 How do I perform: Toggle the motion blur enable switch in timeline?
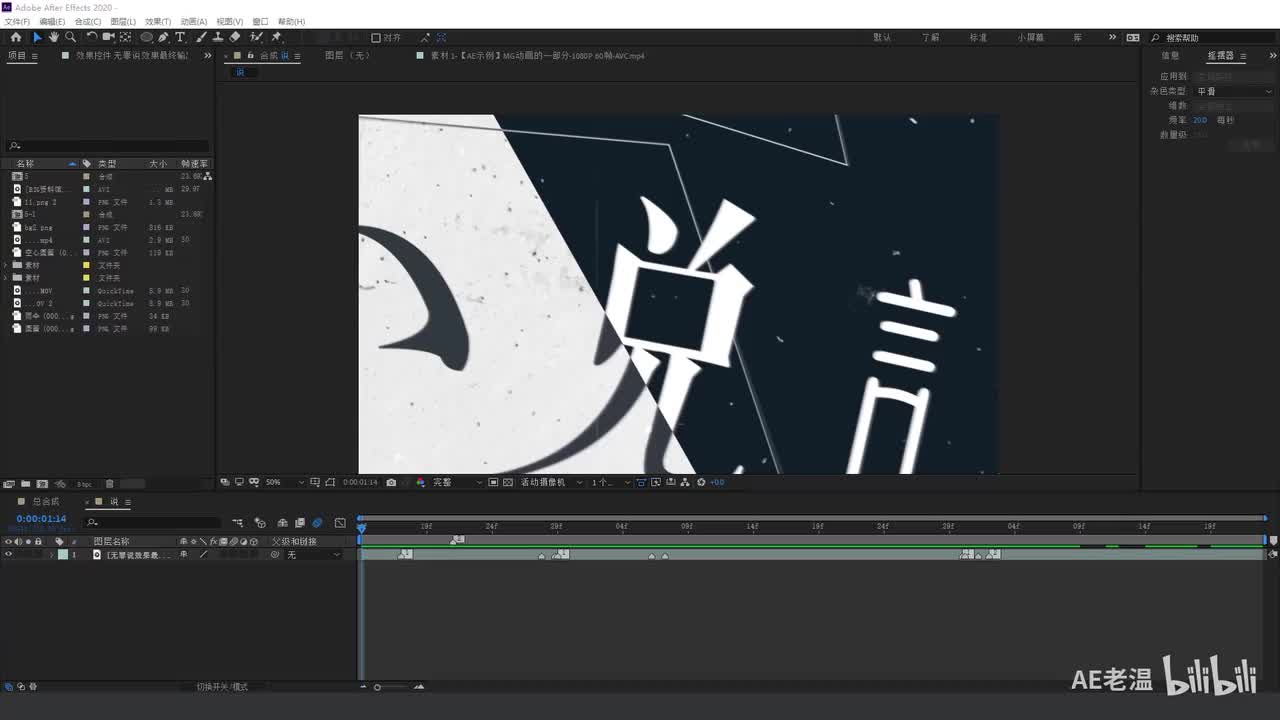pyautogui.click(x=317, y=523)
